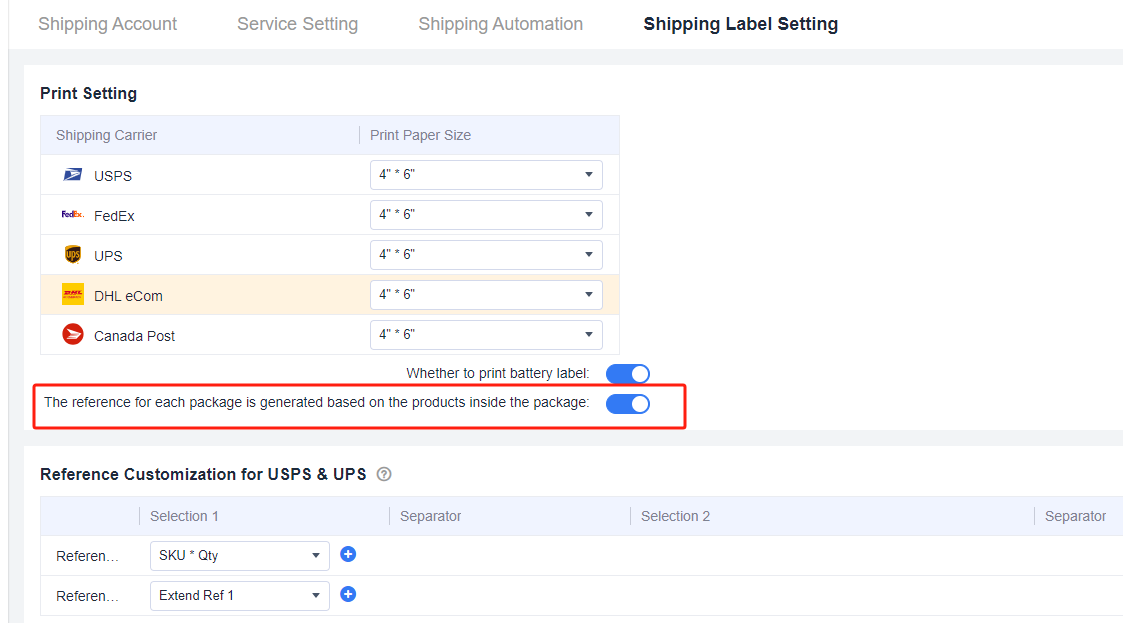Expand FedEx print paper size dropdown
Image resolution: width=1123 pixels, height=623 pixels.
pos(486,215)
